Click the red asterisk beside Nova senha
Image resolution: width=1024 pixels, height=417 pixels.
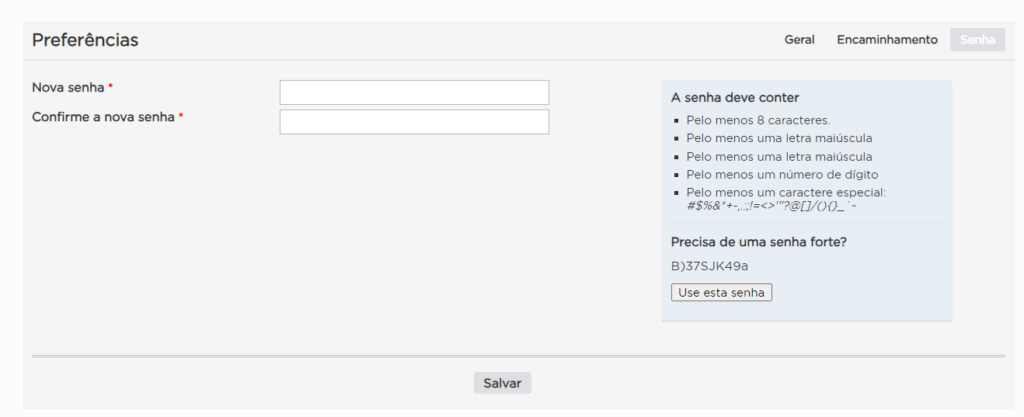click(111, 87)
